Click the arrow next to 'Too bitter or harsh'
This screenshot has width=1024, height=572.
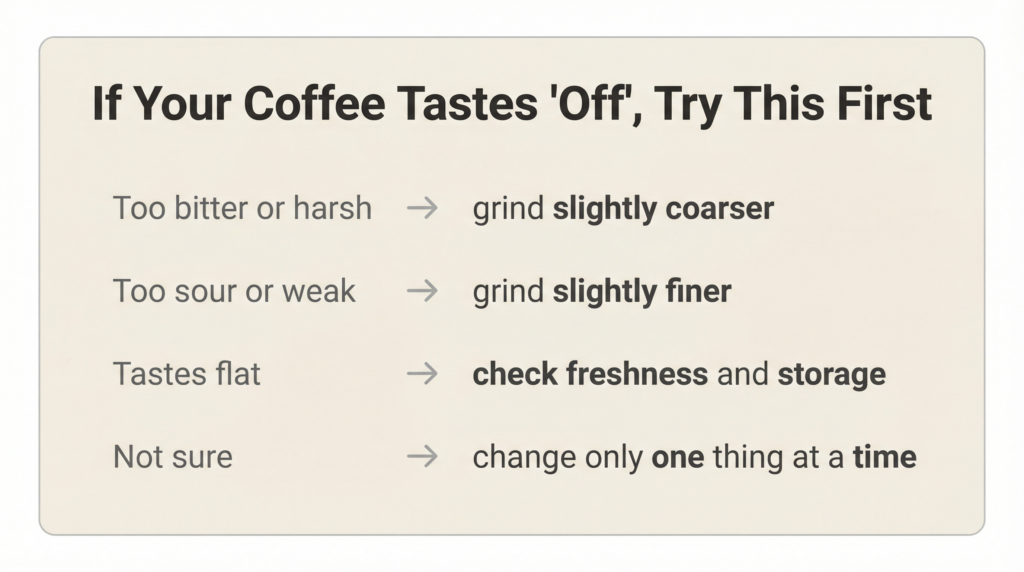pos(422,209)
